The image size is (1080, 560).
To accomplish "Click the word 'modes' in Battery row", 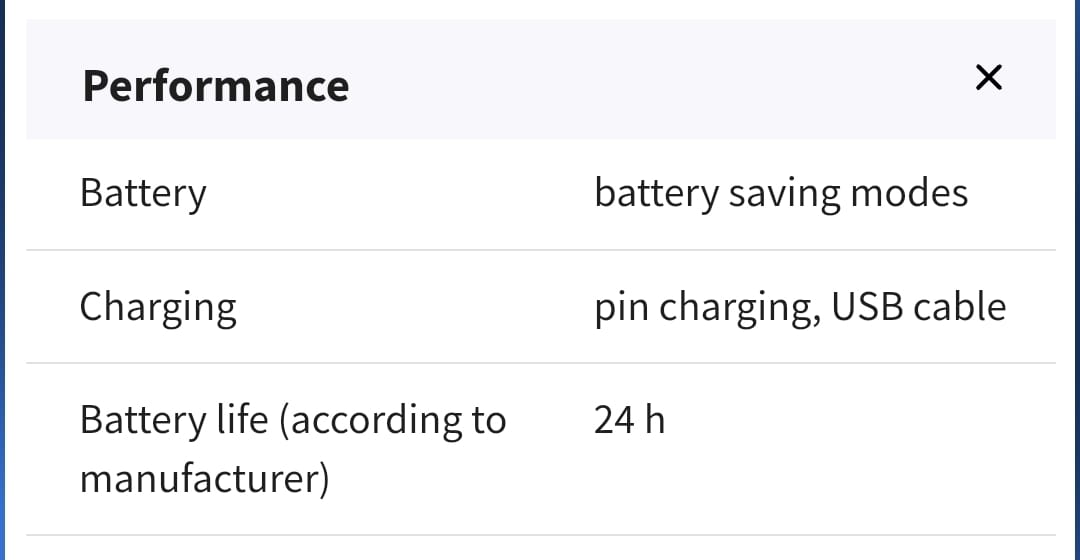I will coord(908,192).
